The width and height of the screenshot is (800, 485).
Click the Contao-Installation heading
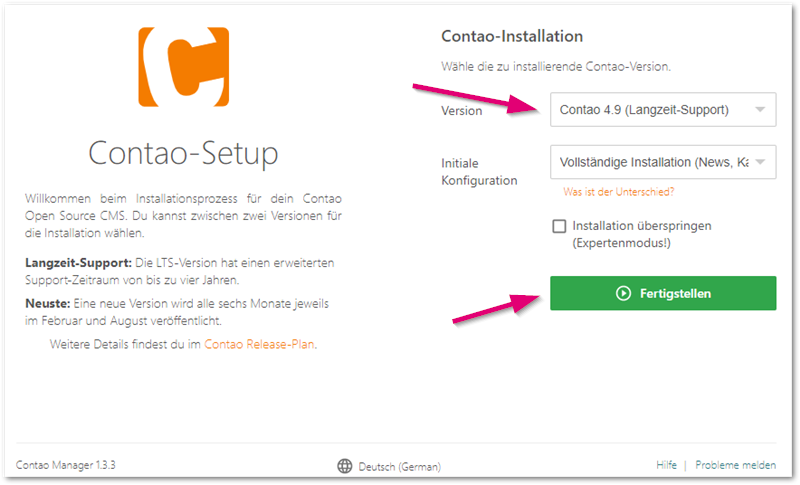coord(511,37)
